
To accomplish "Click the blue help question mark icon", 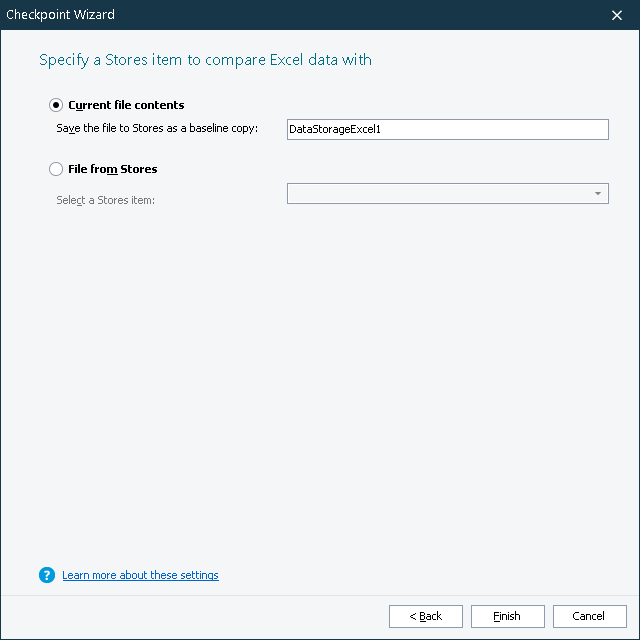I will point(46,575).
